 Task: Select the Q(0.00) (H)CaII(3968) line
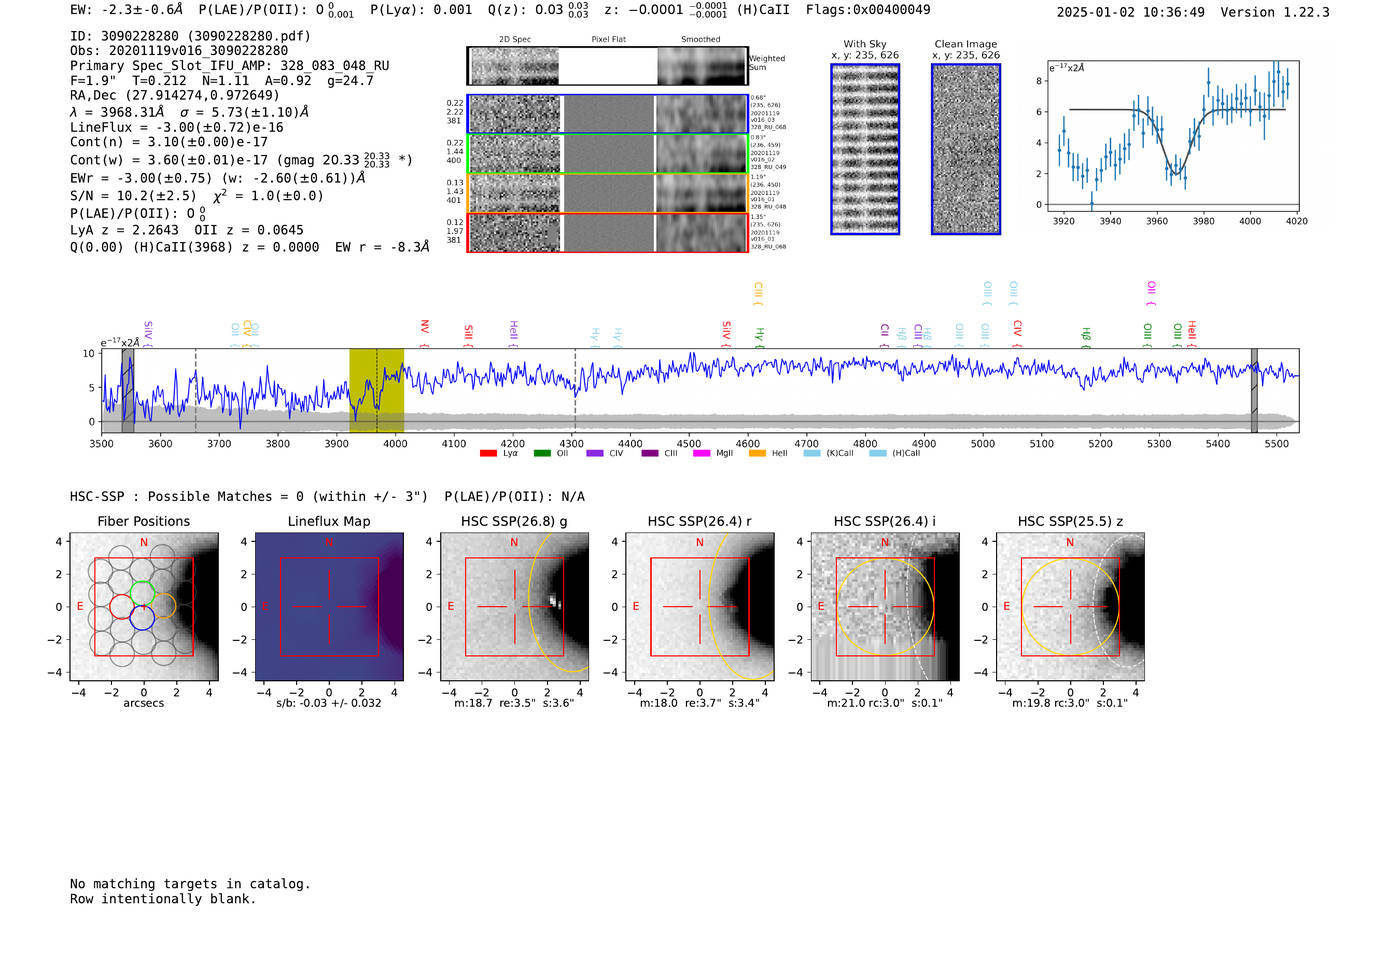coord(250,247)
